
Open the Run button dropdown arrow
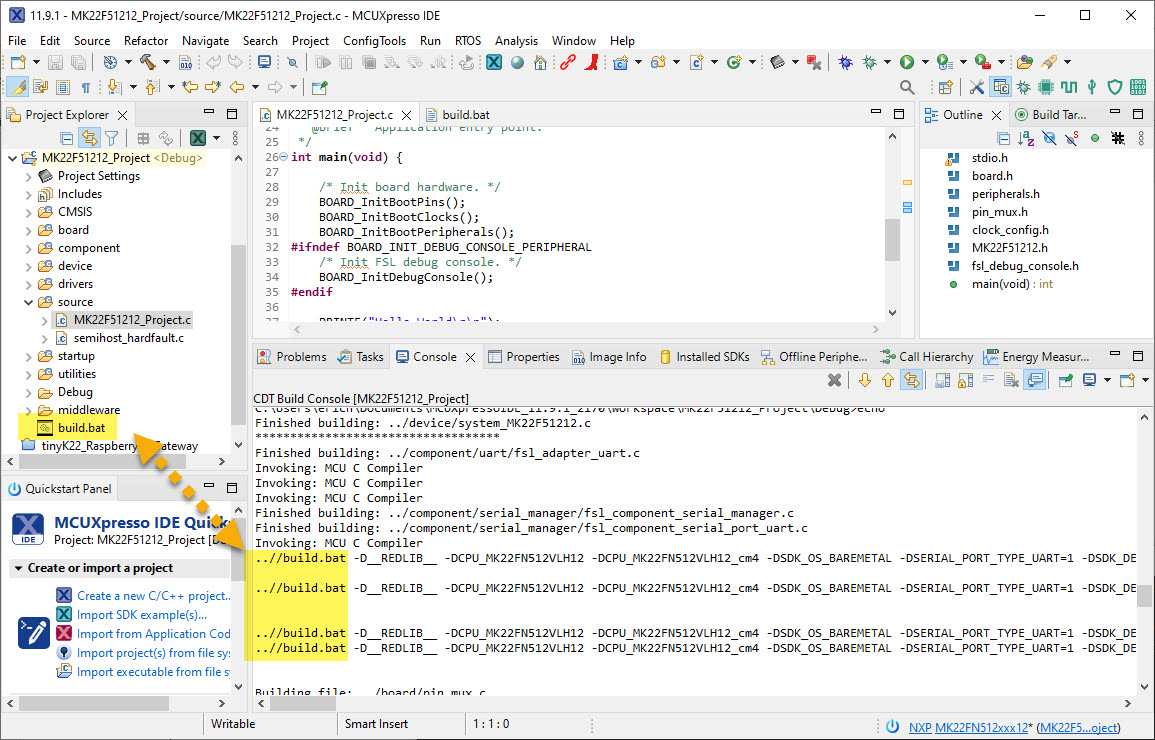click(925, 63)
